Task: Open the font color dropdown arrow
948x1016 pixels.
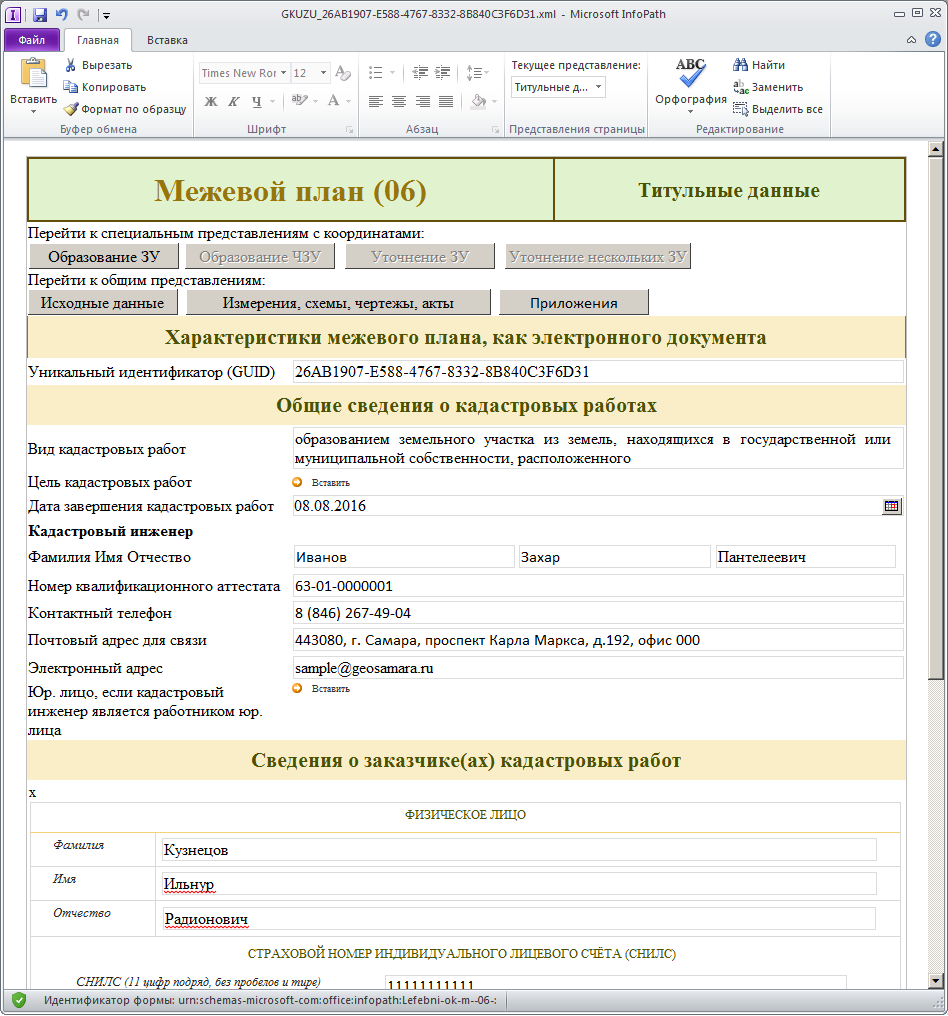Action: click(348, 101)
